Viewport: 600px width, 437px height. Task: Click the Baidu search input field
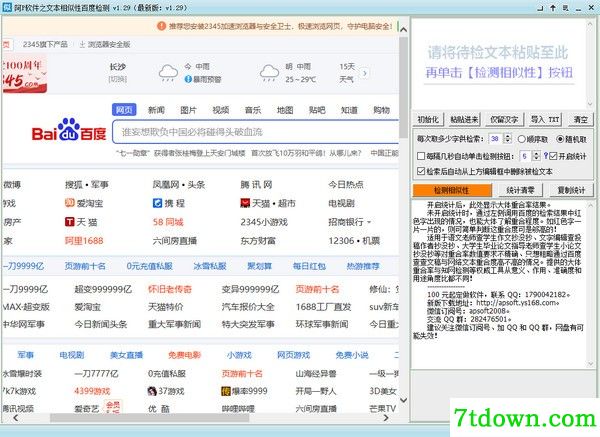click(256, 132)
